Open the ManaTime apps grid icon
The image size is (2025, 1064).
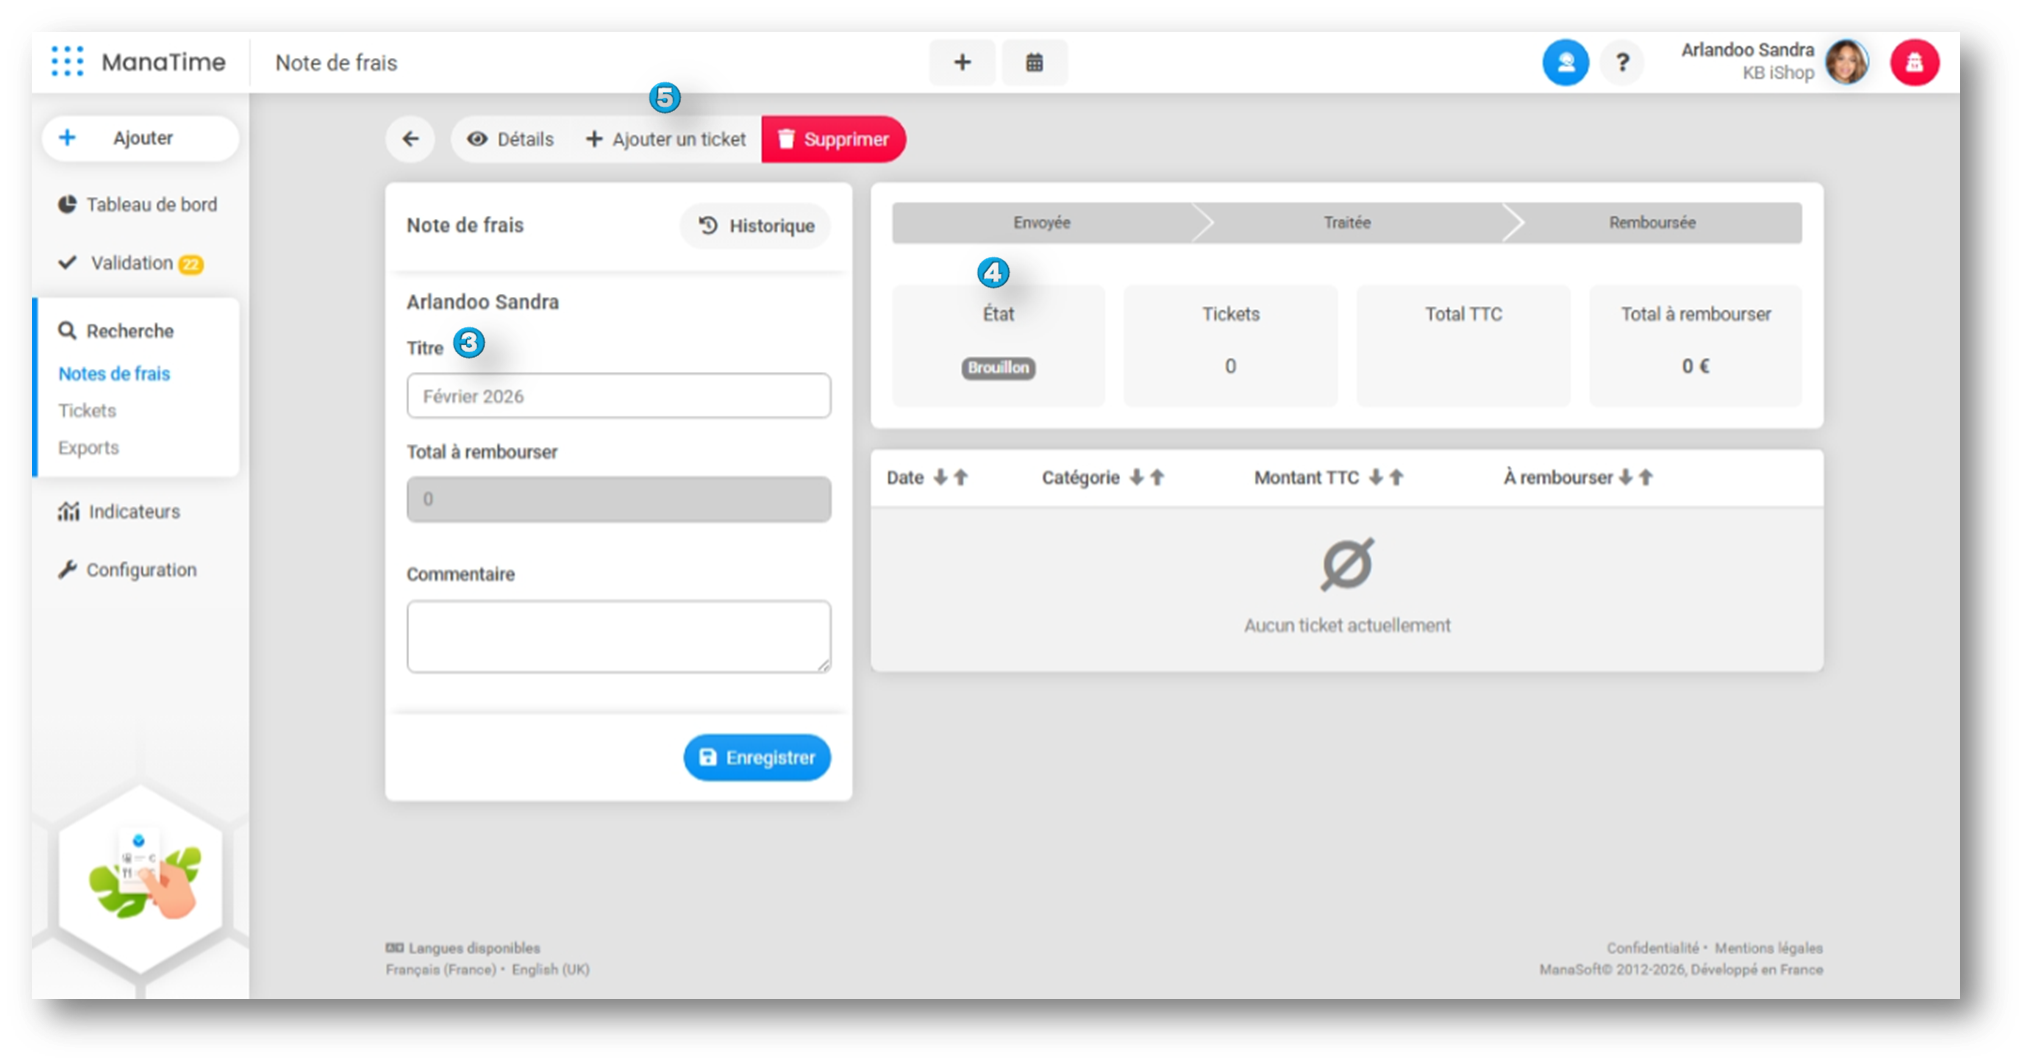67,62
